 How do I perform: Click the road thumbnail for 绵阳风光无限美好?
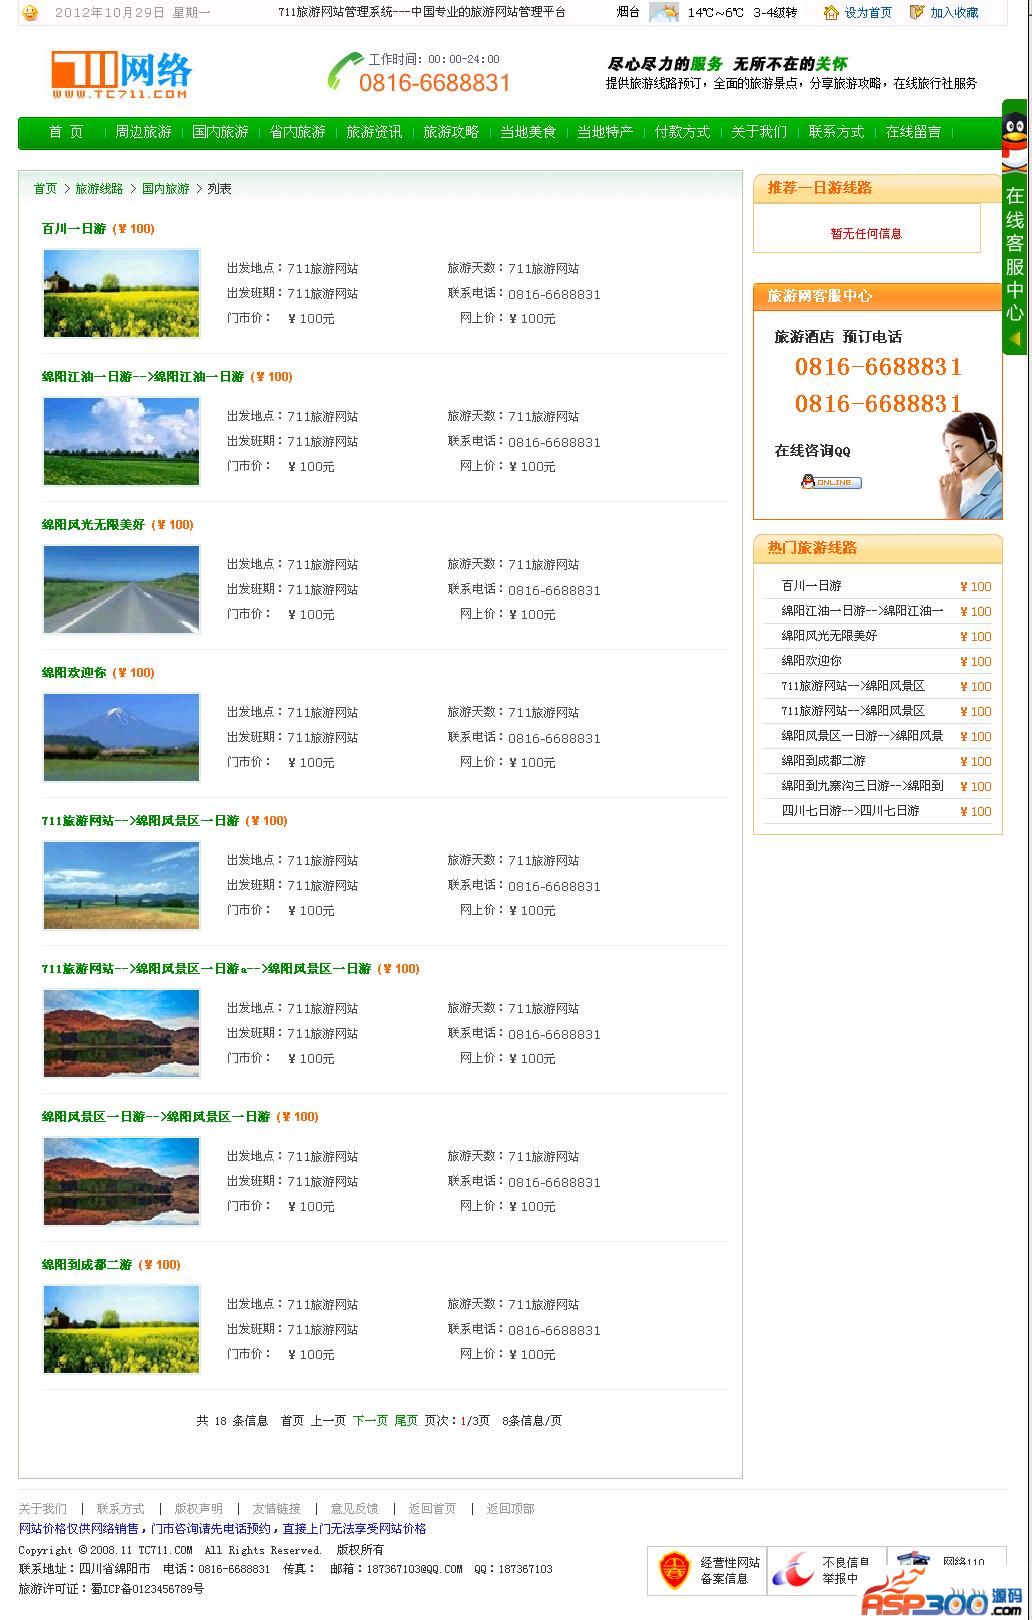click(x=121, y=589)
